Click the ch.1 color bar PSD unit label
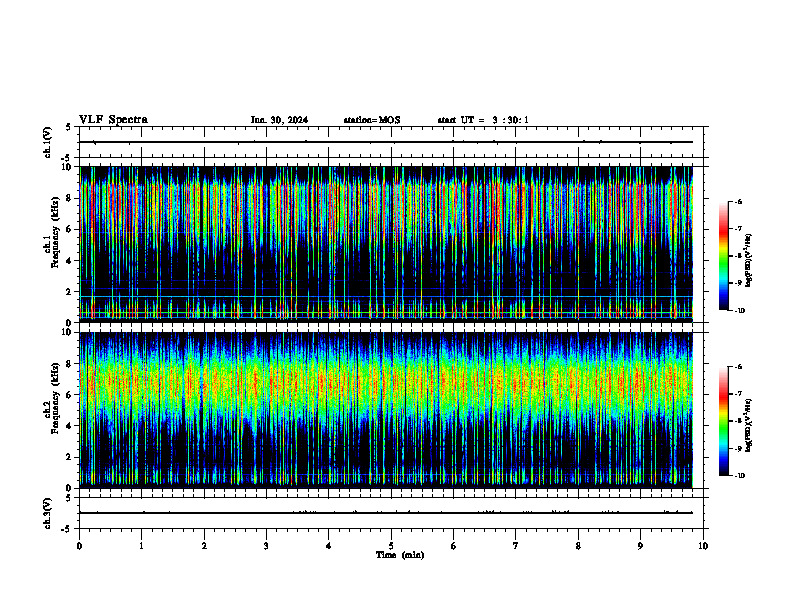792x612 pixels. point(749,261)
